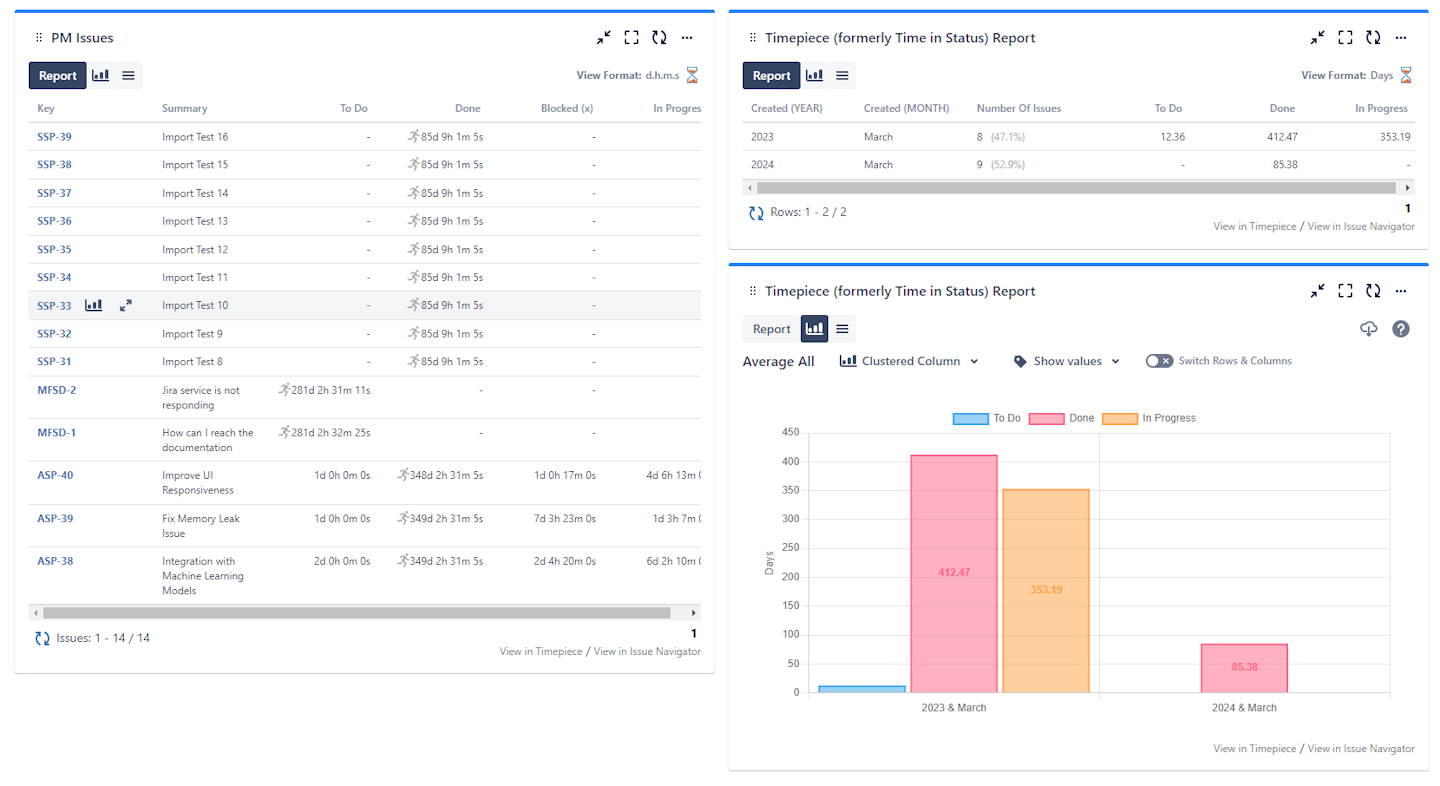The width and height of the screenshot is (1440, 786).
Task: Enable Switch Rows & Columns
Action: (x=1159, y=361)
